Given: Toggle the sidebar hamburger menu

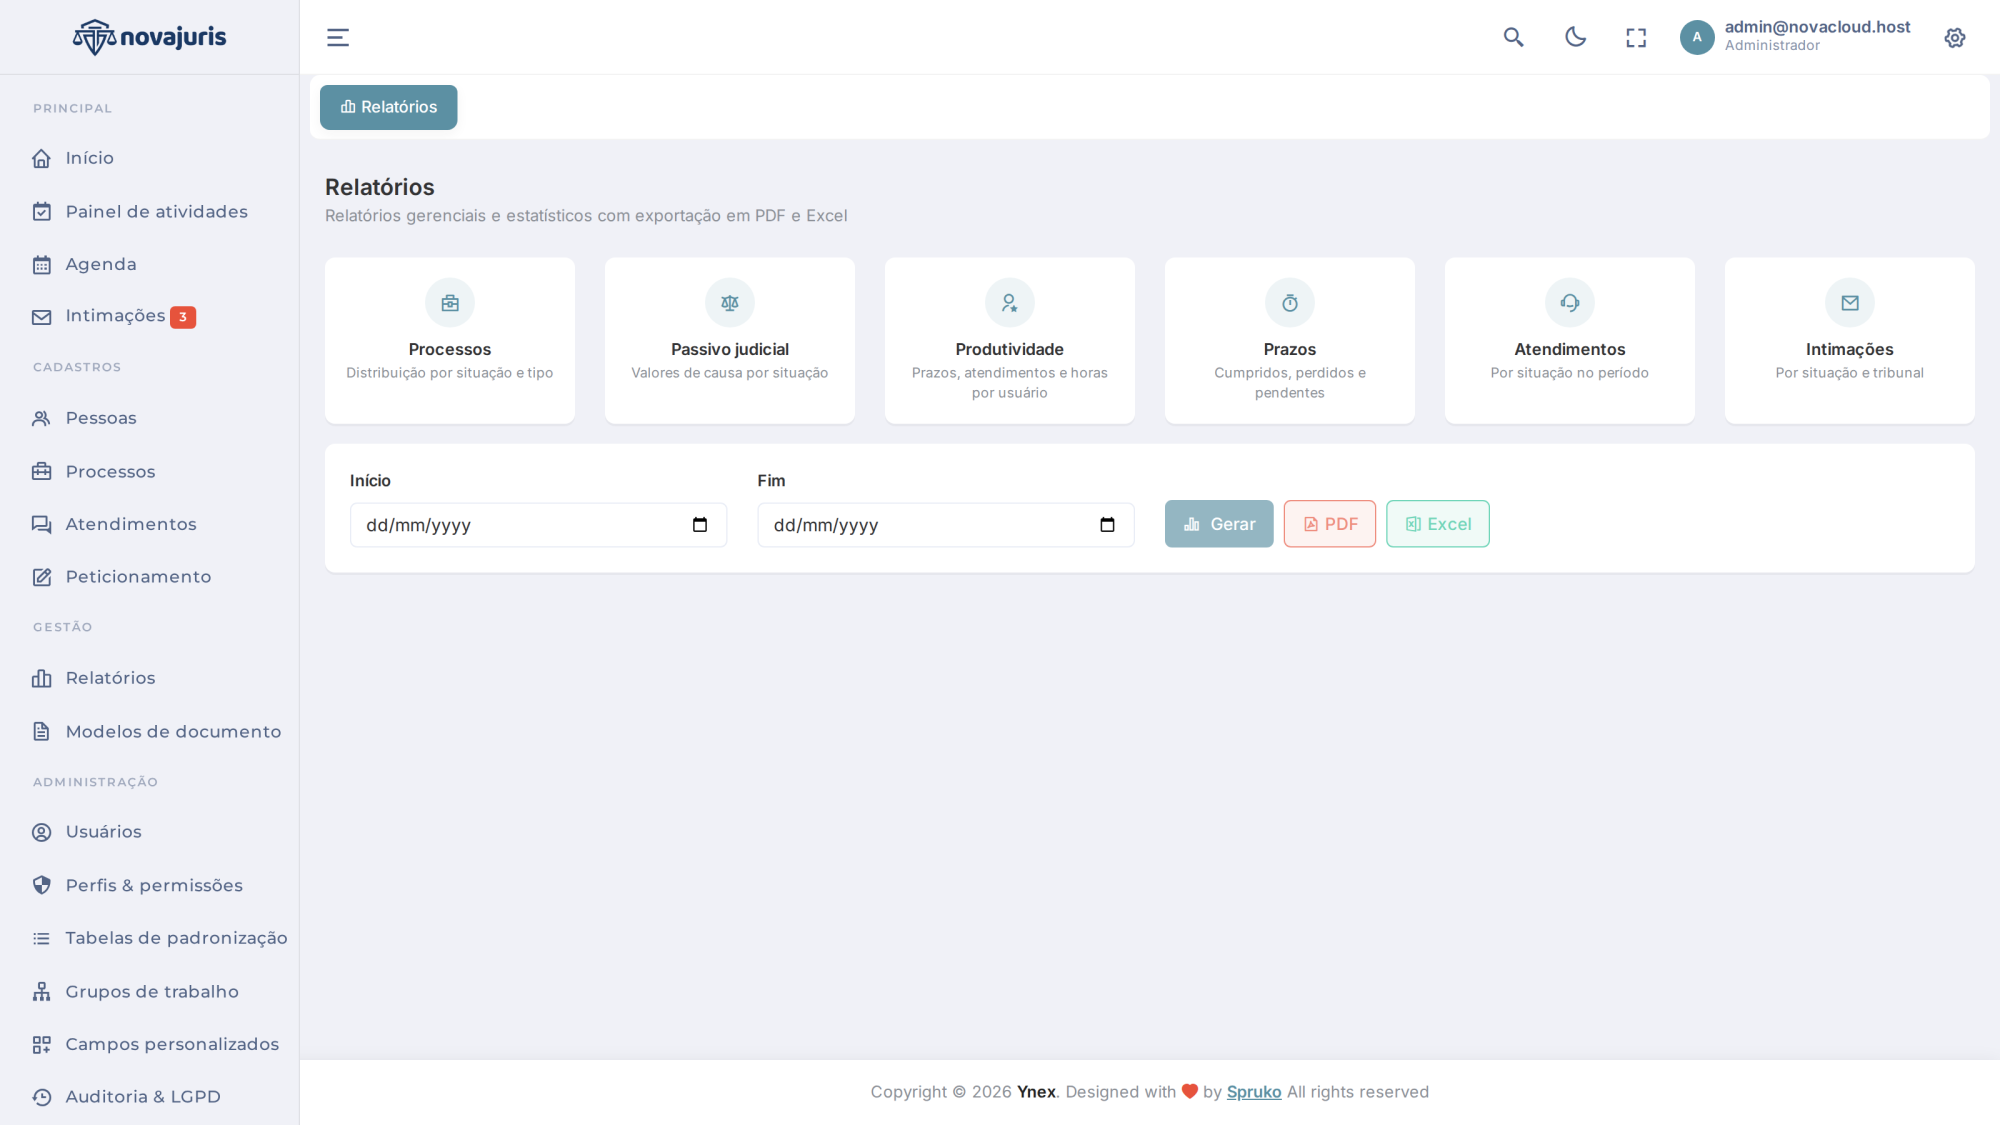Looking at the screenshot, I should pyautogui.click(x=338, y=38).
